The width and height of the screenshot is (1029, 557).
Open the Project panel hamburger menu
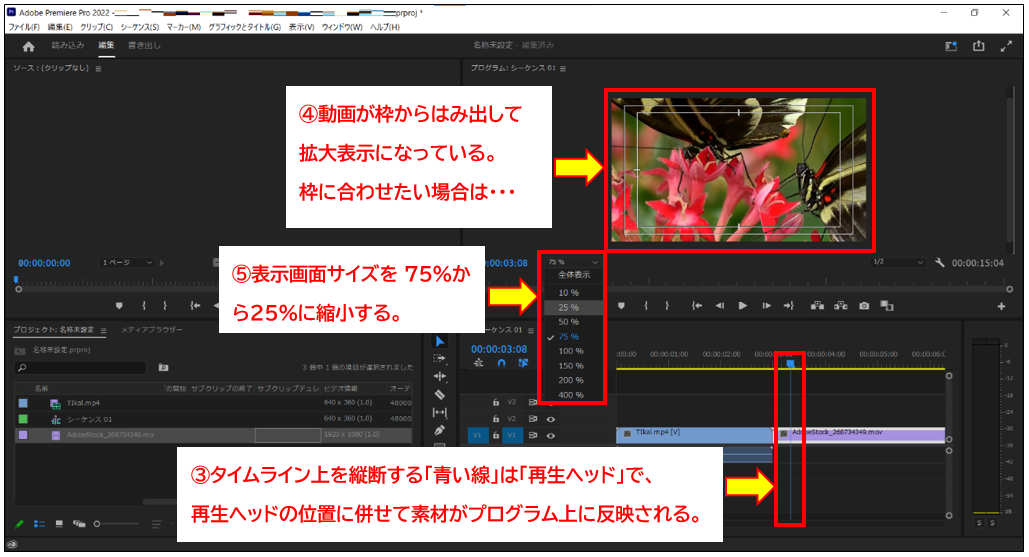(103, 331)
